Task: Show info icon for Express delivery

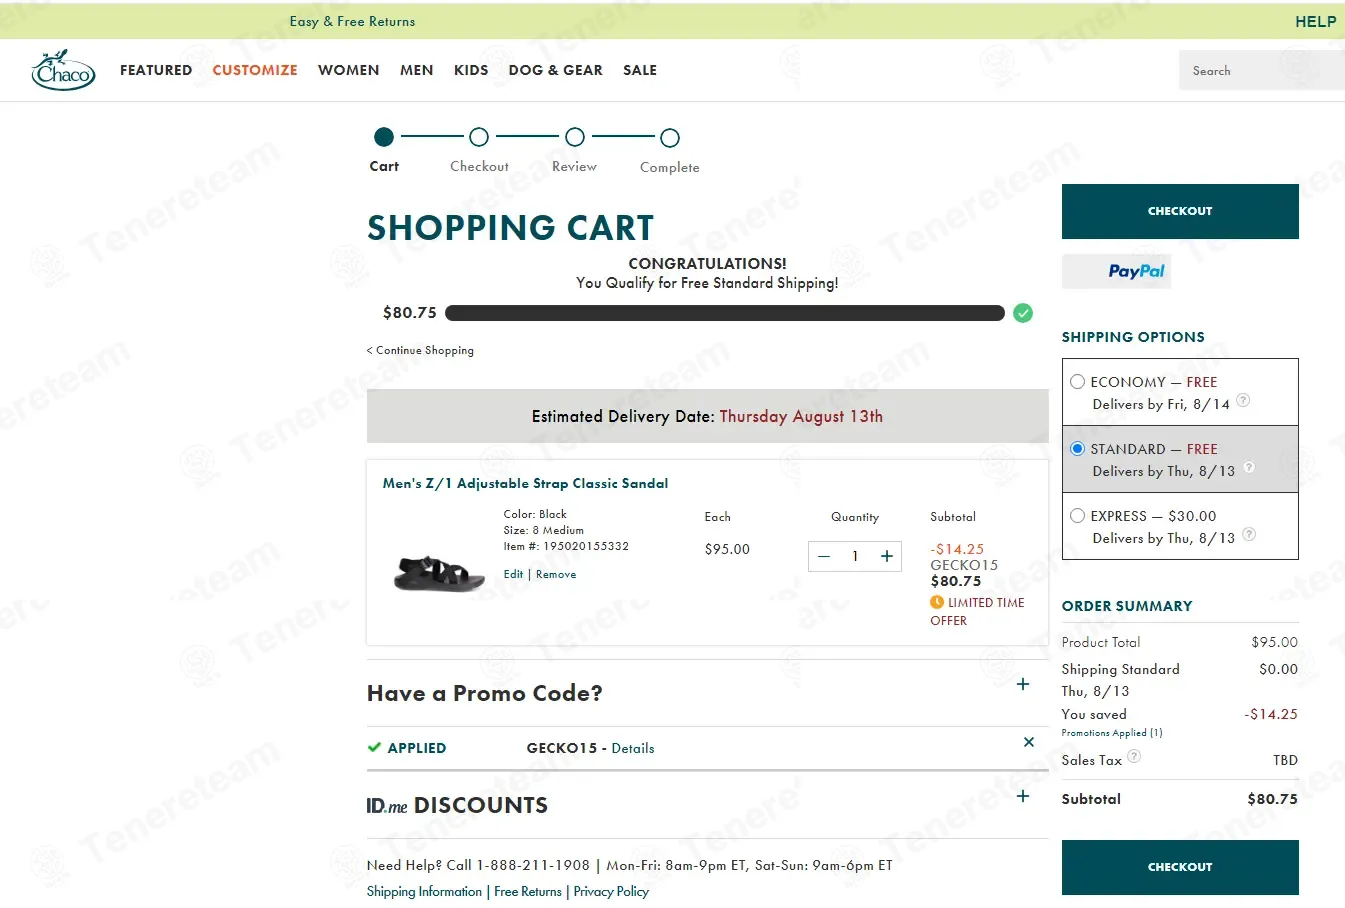Action: coord(1248,534)
